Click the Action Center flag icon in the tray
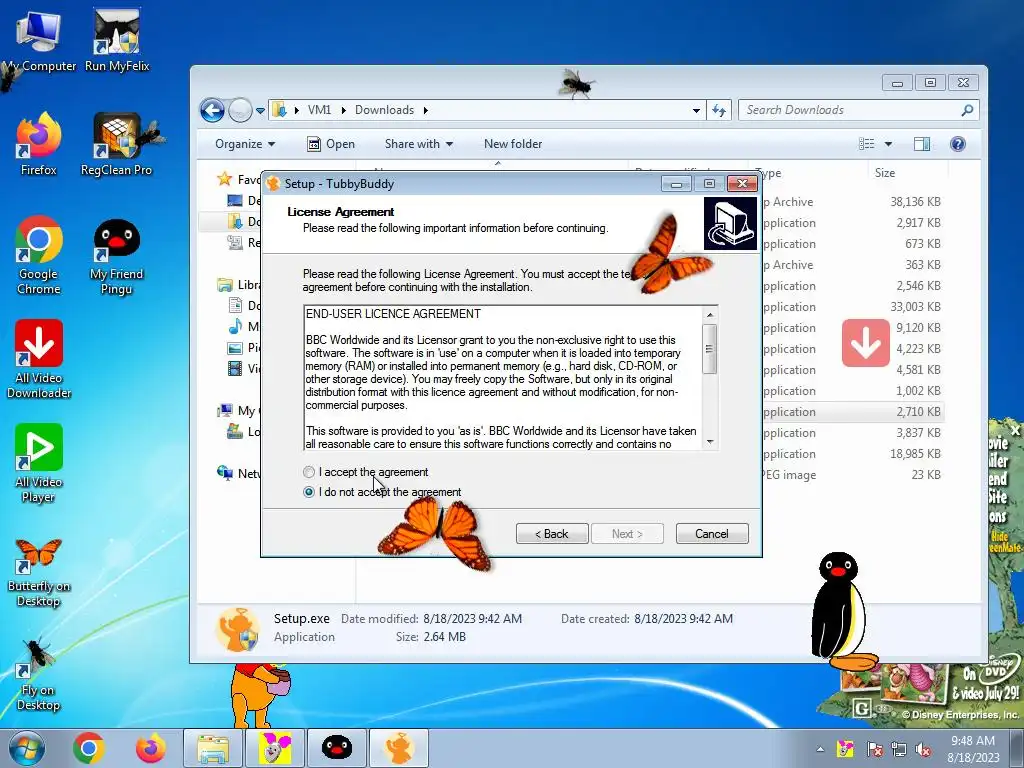Image resolution: width=1024 pixels, height=768 pixels. click(874, 749)
